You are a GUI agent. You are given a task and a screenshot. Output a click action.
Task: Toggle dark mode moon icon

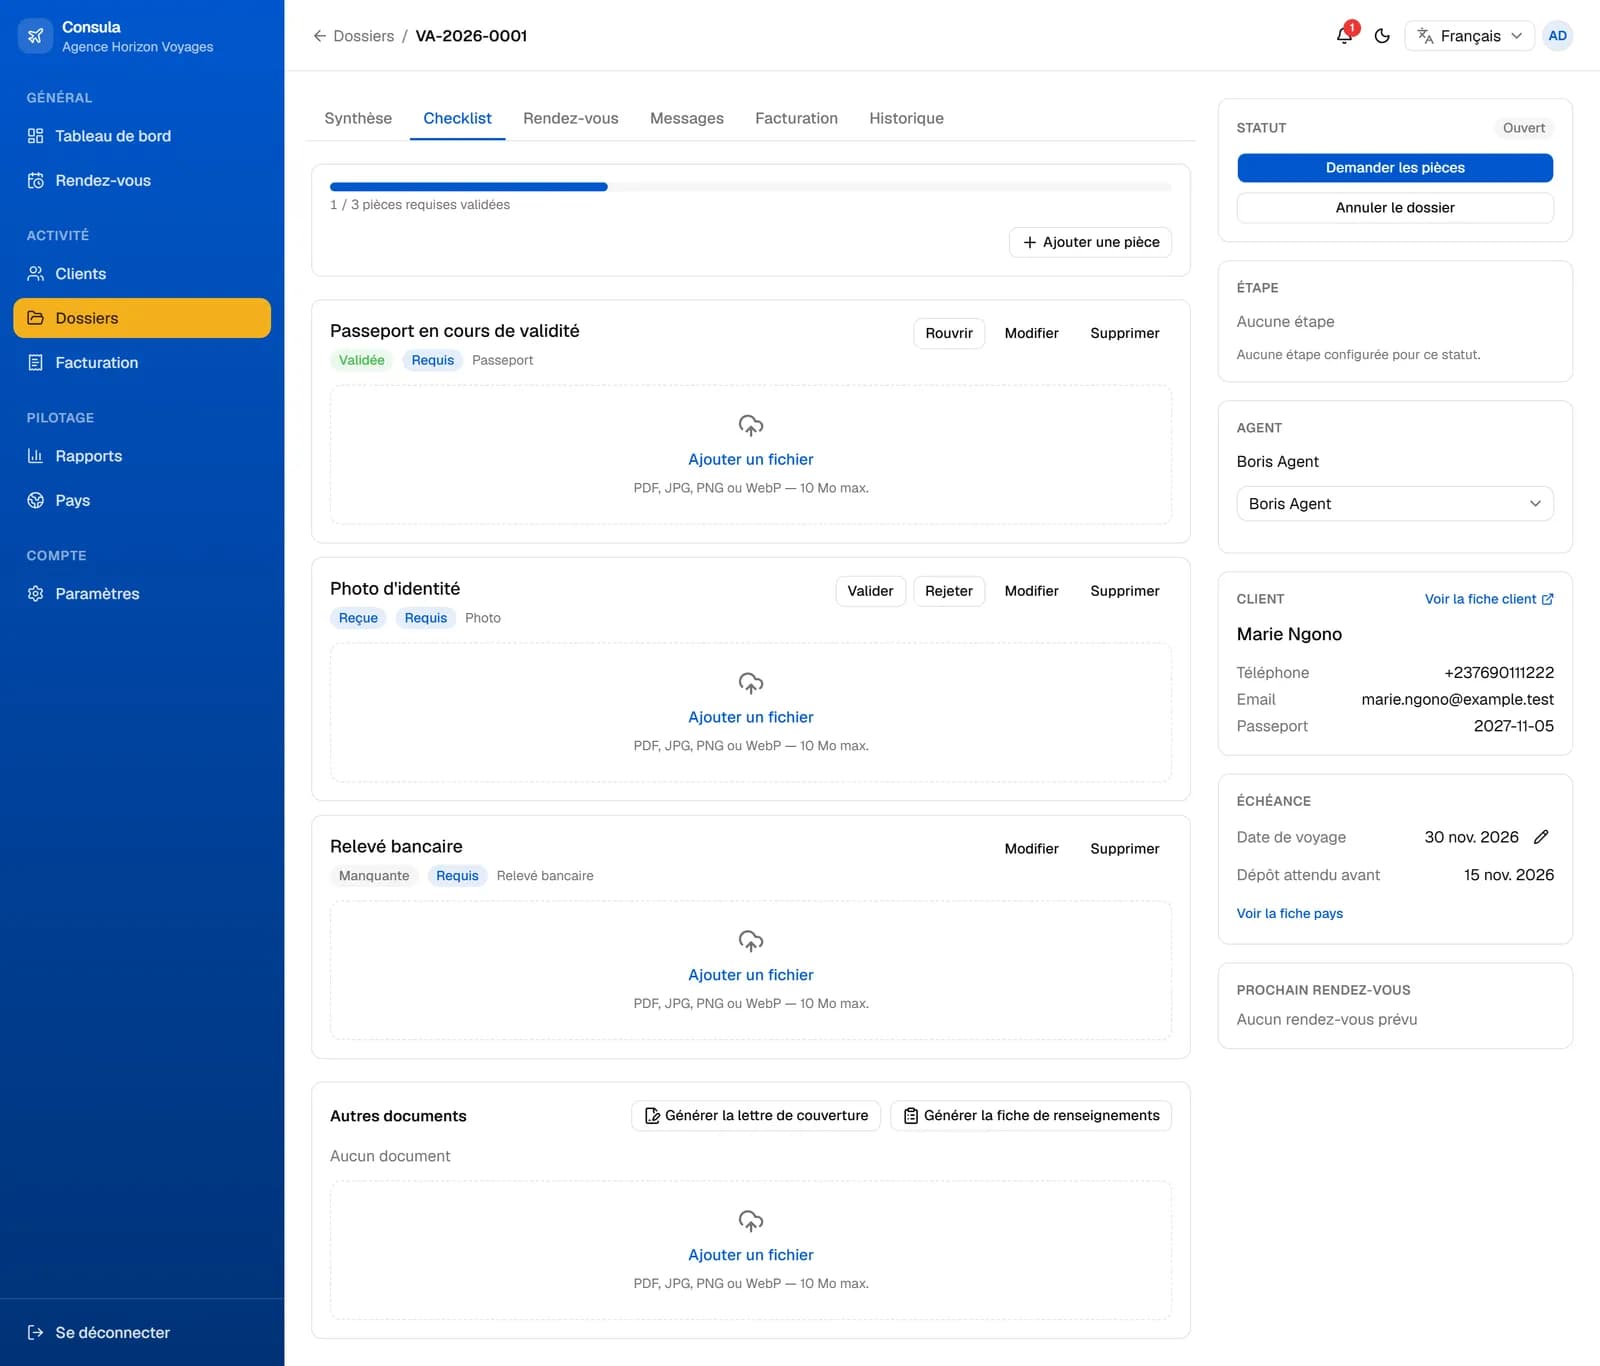click(1382, 36)
